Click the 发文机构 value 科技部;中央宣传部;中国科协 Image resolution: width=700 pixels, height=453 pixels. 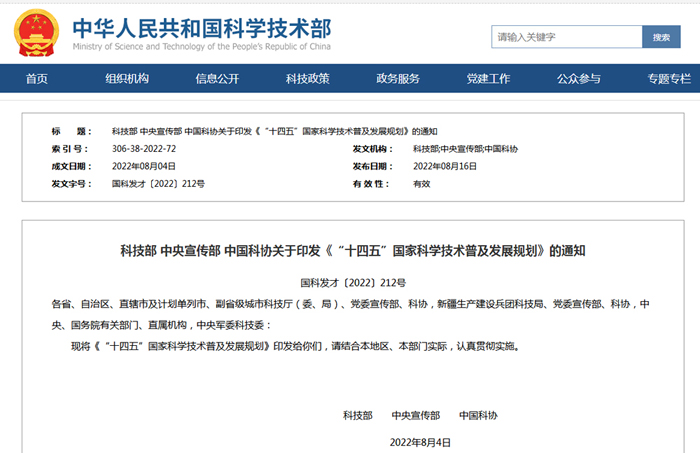point(465,149)
